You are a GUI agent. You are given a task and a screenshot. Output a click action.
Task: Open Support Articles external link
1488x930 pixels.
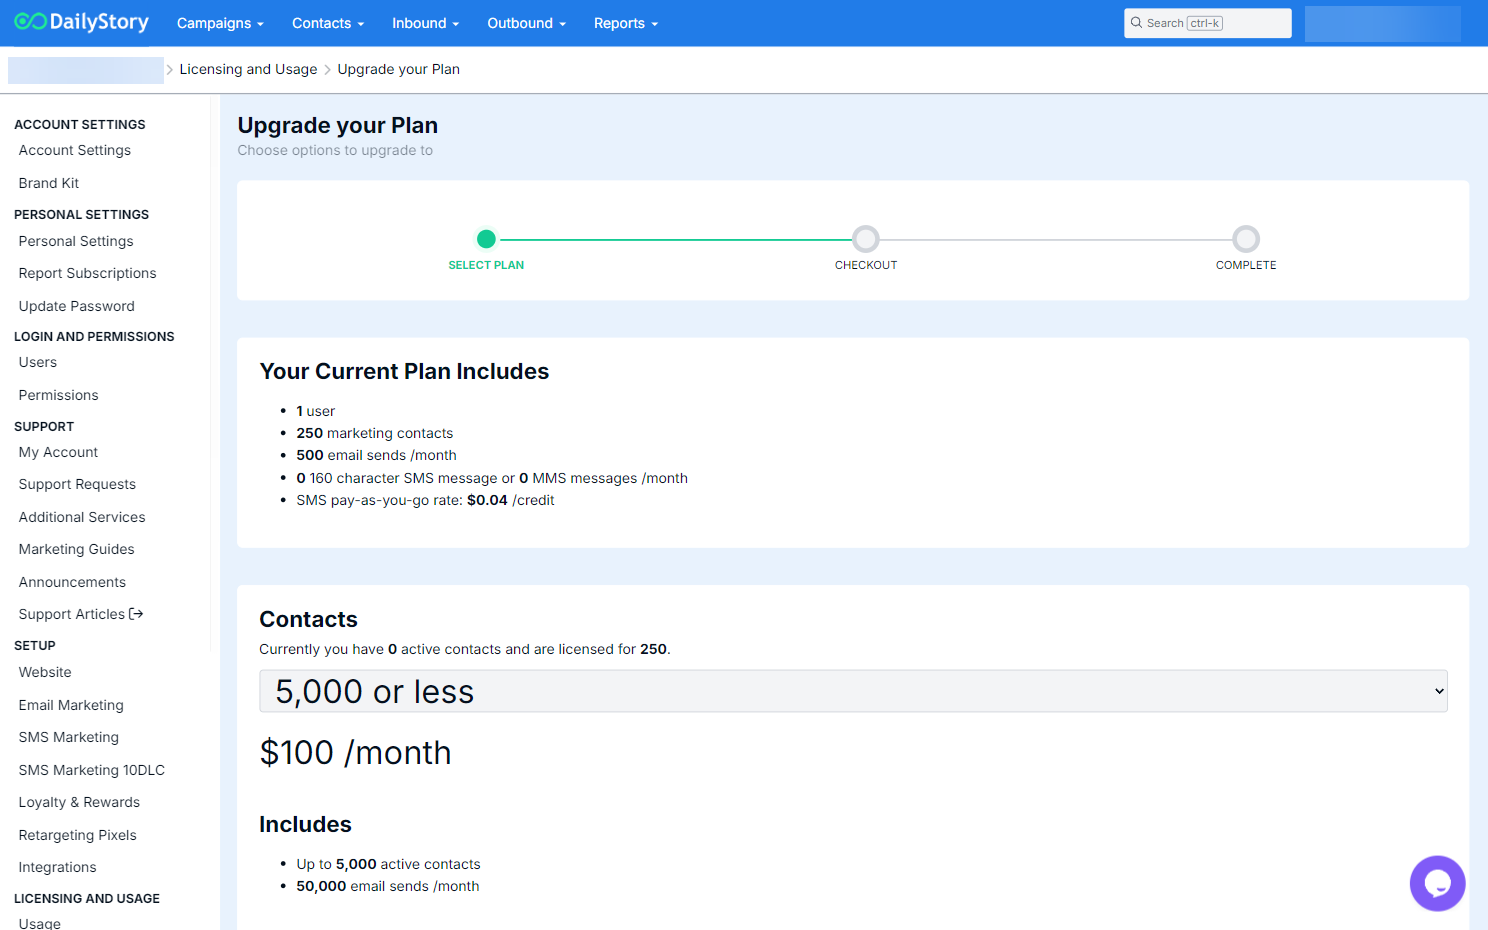(81, 614)
